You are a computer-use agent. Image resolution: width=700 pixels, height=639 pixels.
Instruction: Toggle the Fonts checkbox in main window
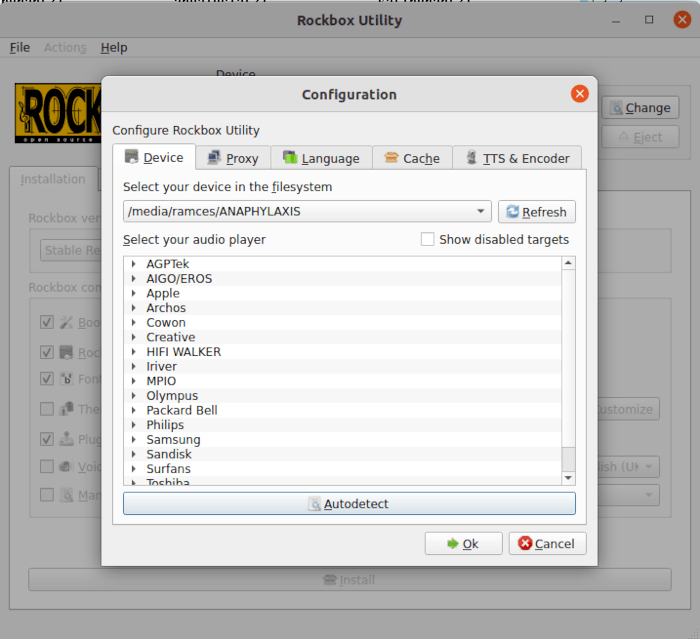[47, 379]
